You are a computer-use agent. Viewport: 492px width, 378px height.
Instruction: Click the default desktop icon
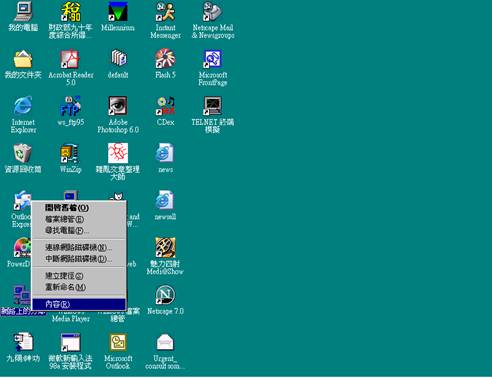(118, 59)
